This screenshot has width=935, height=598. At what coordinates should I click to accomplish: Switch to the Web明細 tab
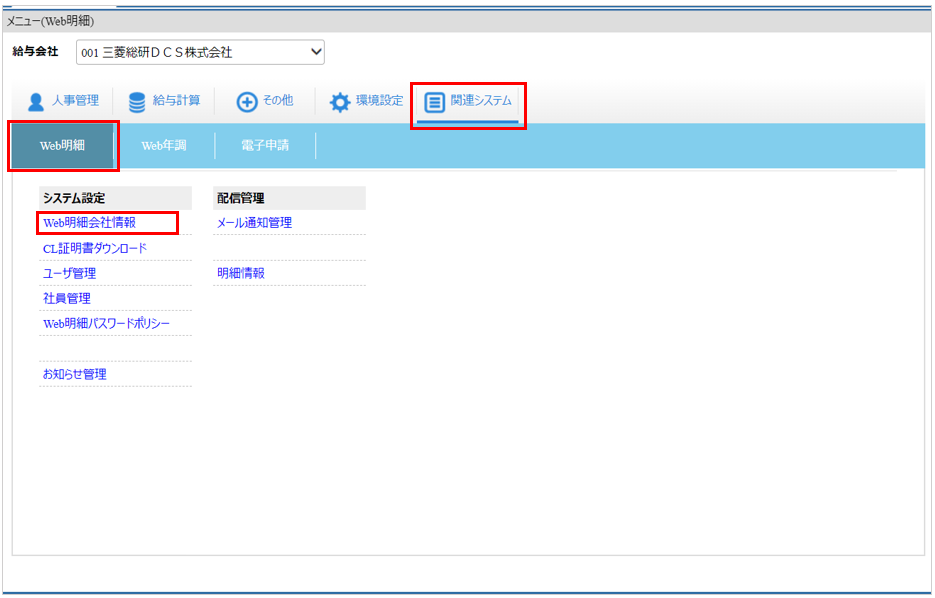coord(63,146)
